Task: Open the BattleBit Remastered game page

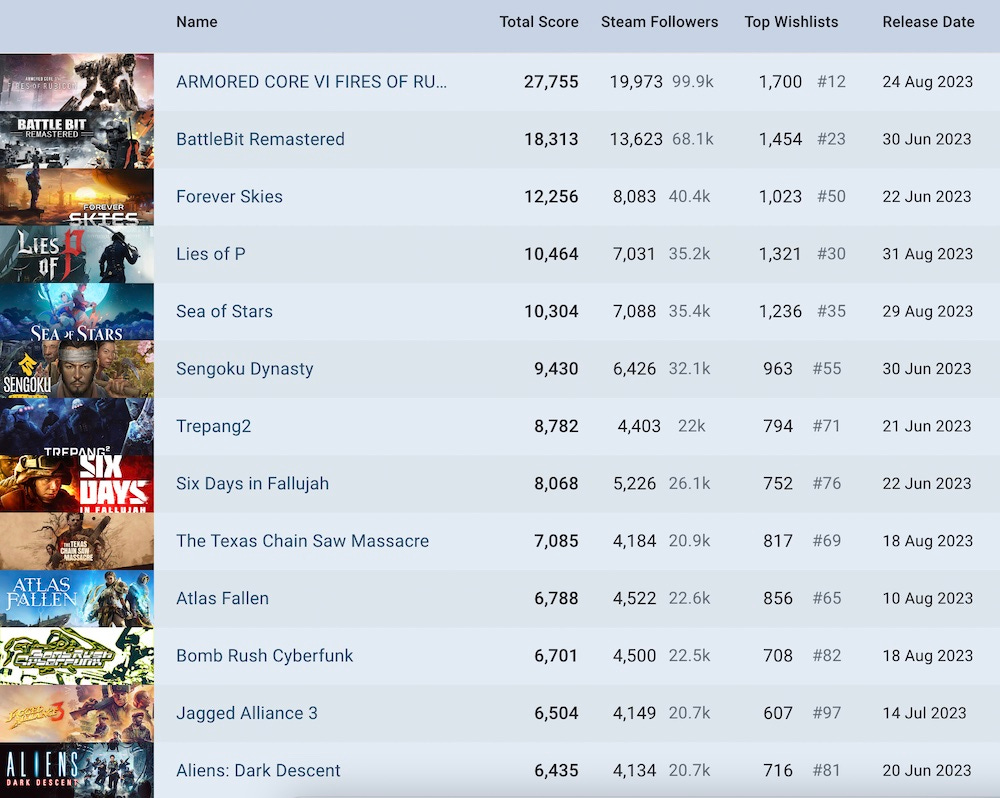Action: (260, 139)
